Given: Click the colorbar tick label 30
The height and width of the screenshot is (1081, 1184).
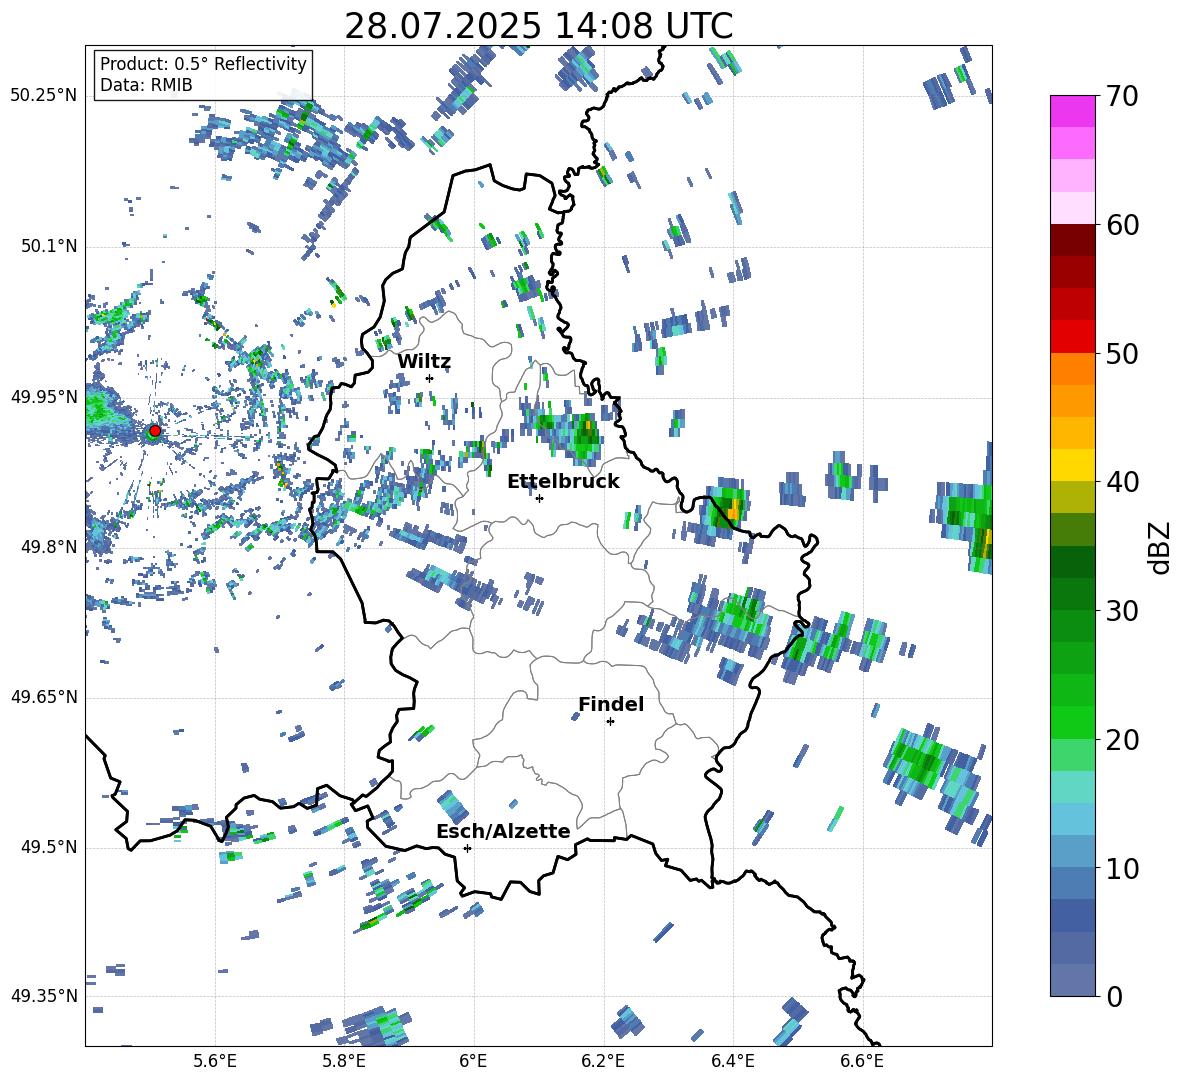Looking at the screenshot, I should 1121,611.
